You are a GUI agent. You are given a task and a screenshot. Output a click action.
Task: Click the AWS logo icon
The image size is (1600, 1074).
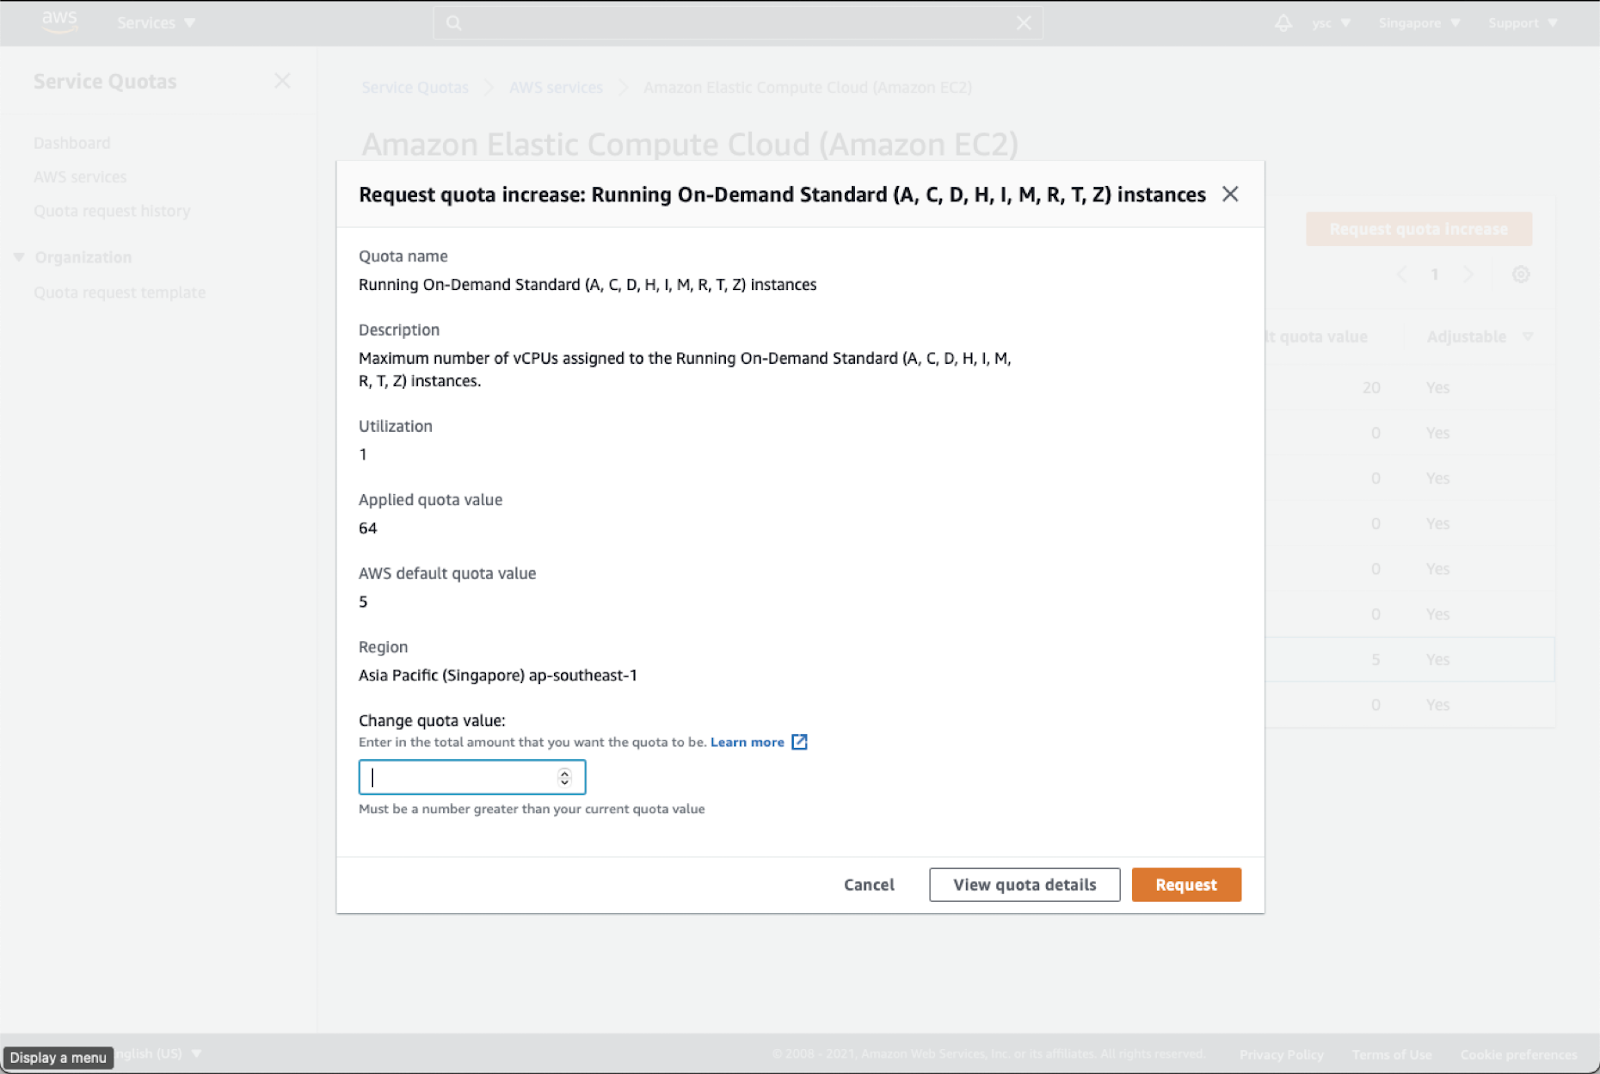60,22
